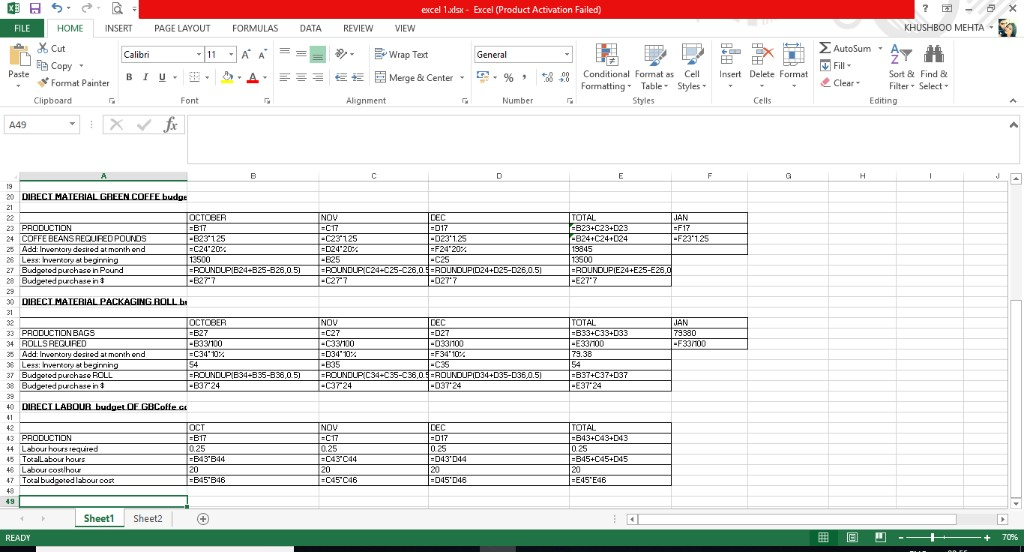Open Sort & Filter menu

tap(901, 67)
